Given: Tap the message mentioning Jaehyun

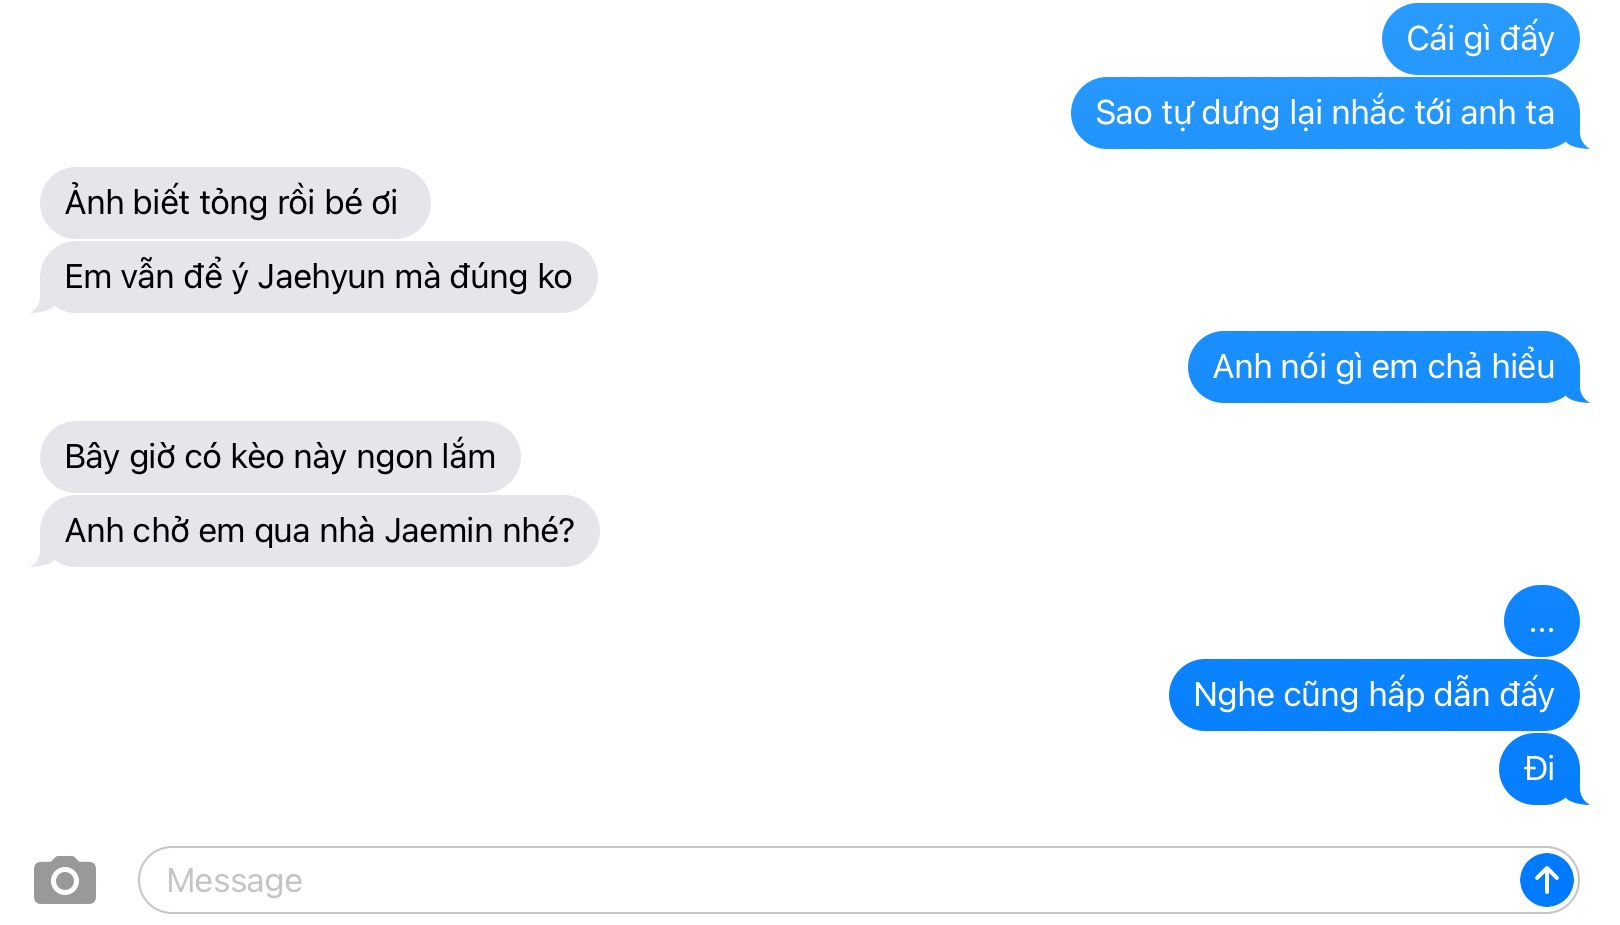Looking at the screenshot, I should [316, 277].
